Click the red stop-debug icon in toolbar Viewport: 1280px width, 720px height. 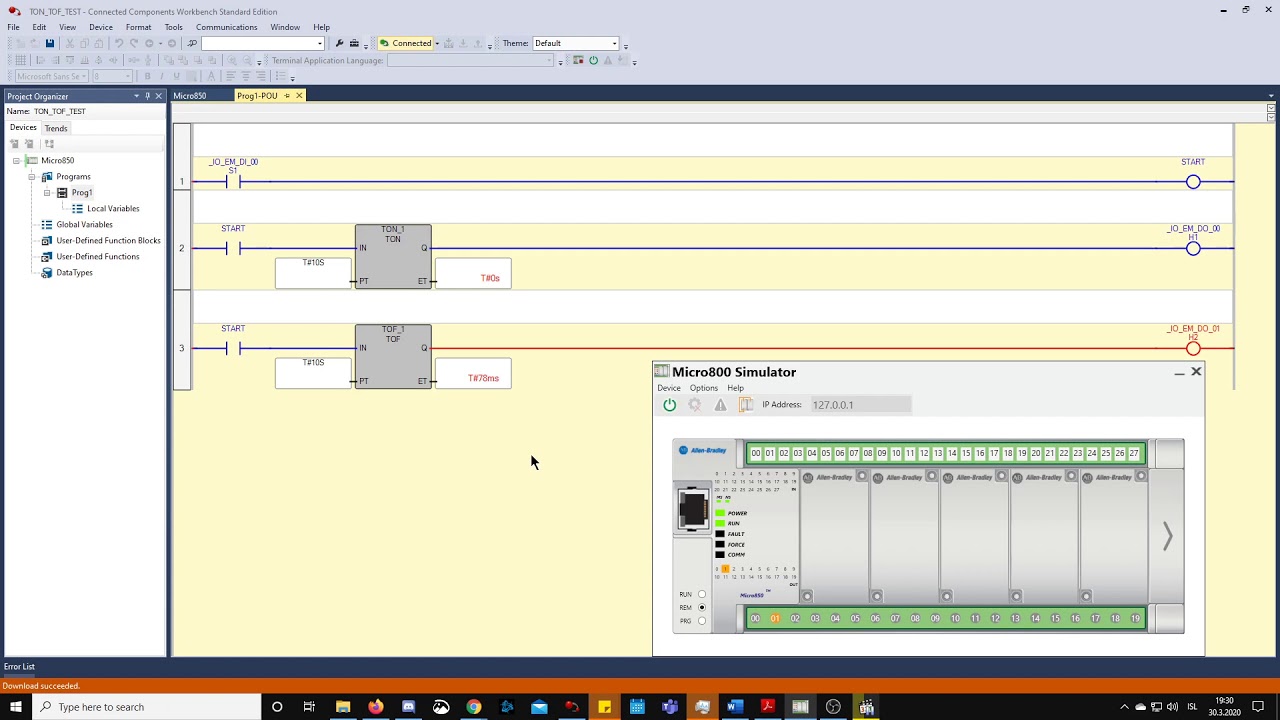[578, 60]
